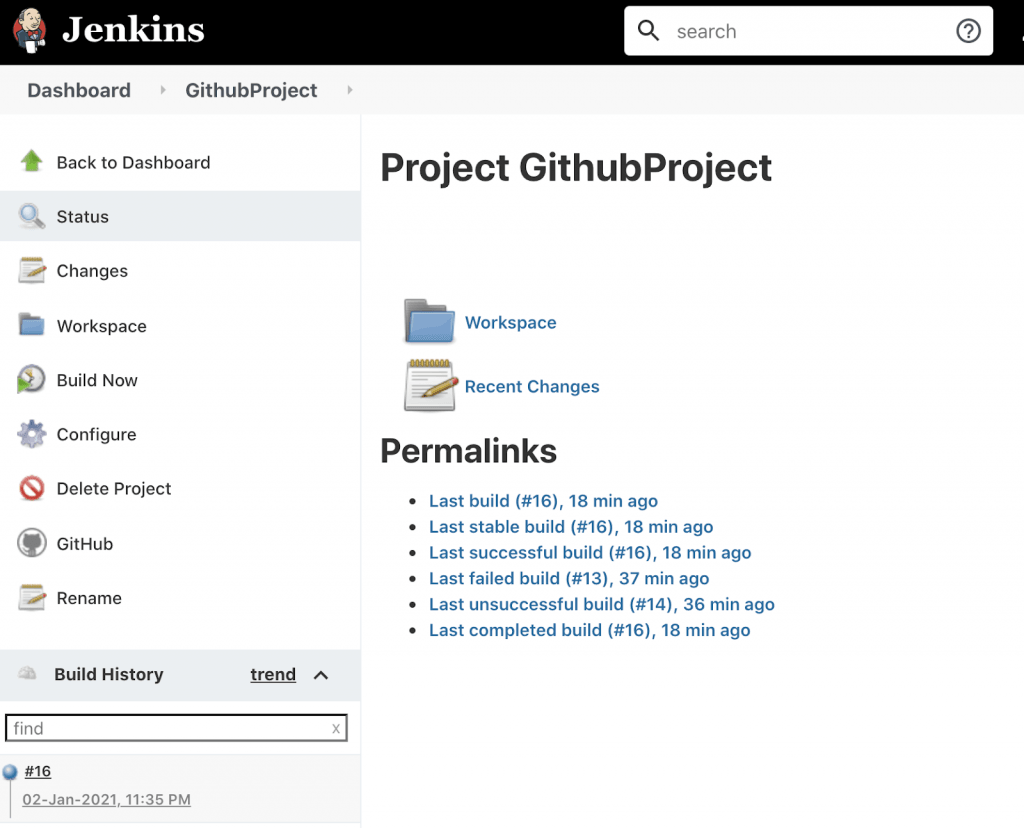The width and height of the screenshot is (1024, 828).
Task: Select Rename in the side menu
Action: [x=89, y=598]
